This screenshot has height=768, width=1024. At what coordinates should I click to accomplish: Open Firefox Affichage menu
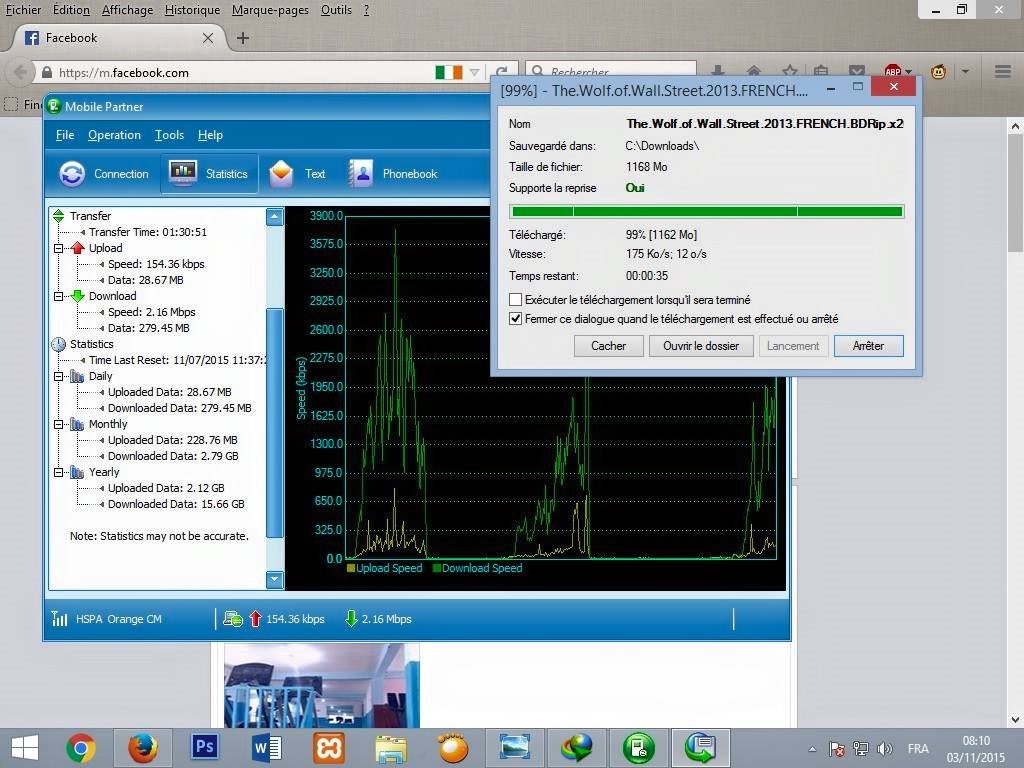(127, 10)
